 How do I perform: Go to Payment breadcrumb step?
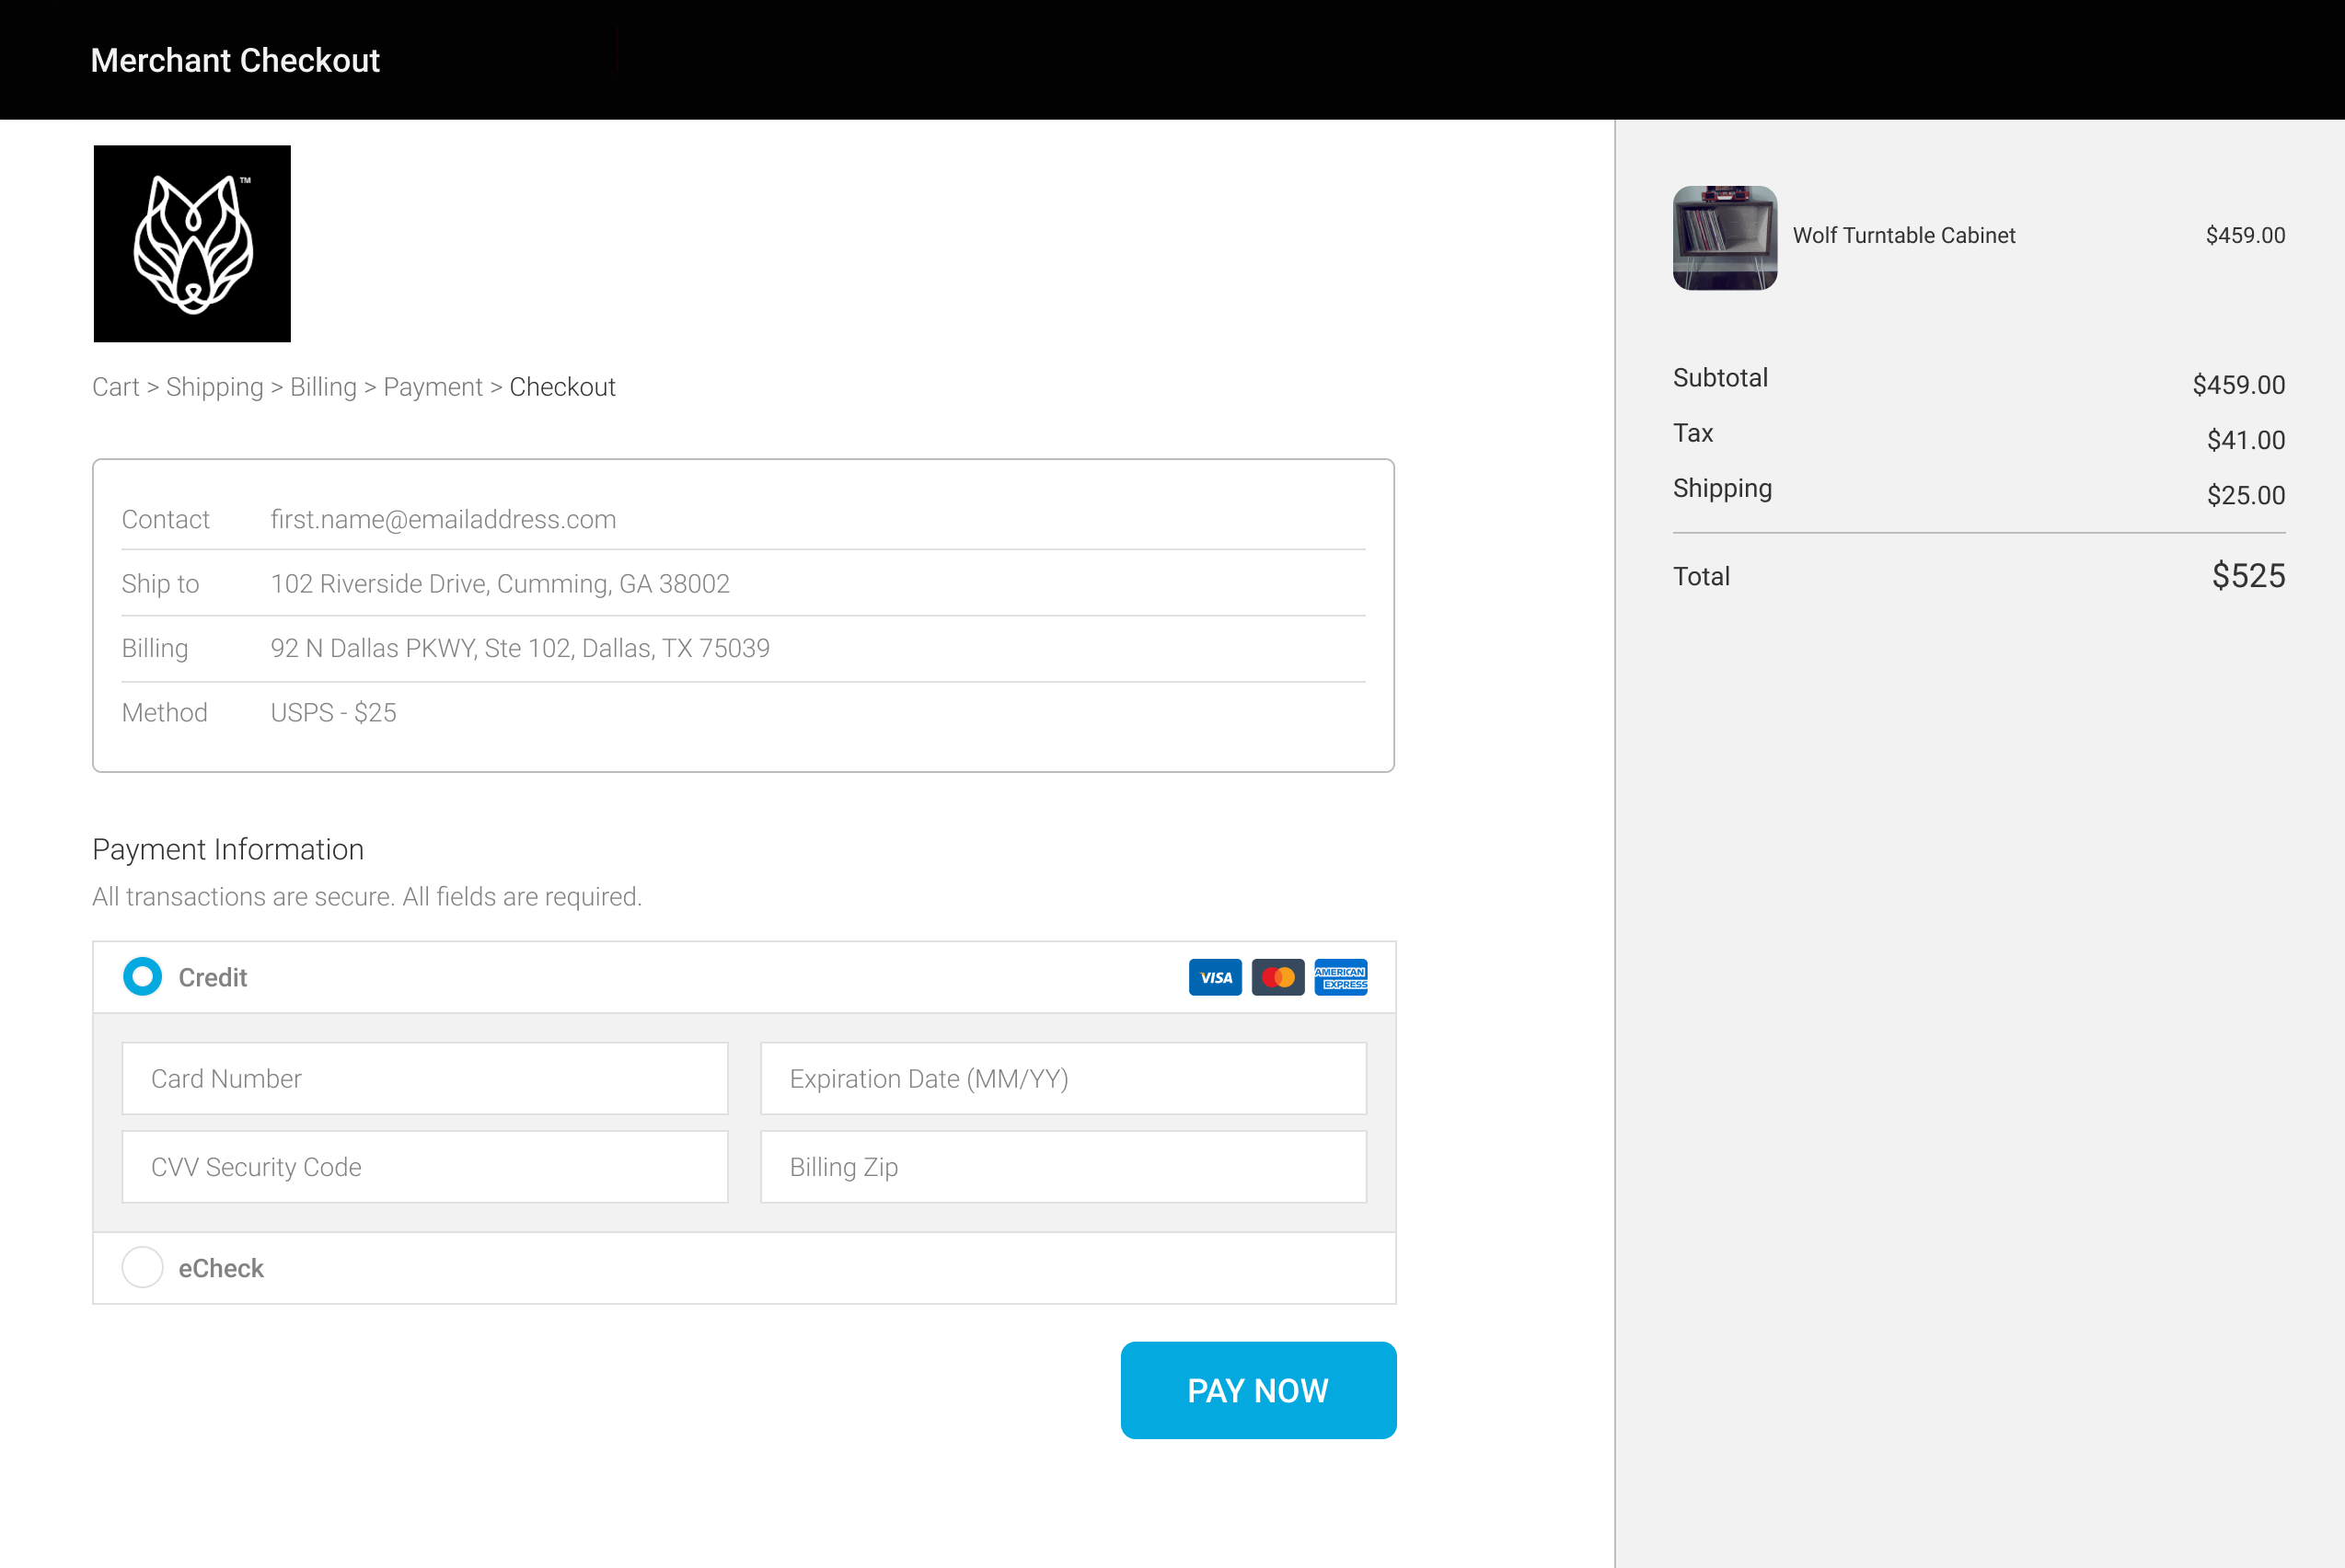(433, 387)
